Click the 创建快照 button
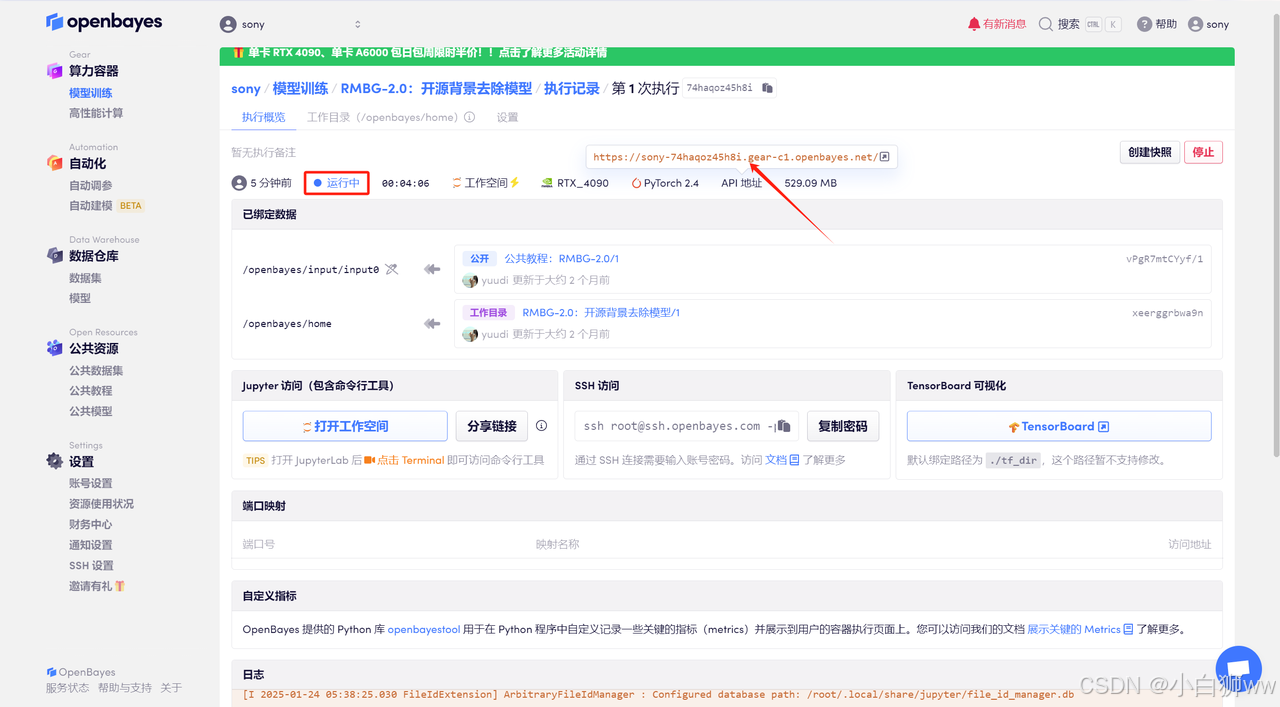Screen dimensions: 1280x707 [1149, 152]
